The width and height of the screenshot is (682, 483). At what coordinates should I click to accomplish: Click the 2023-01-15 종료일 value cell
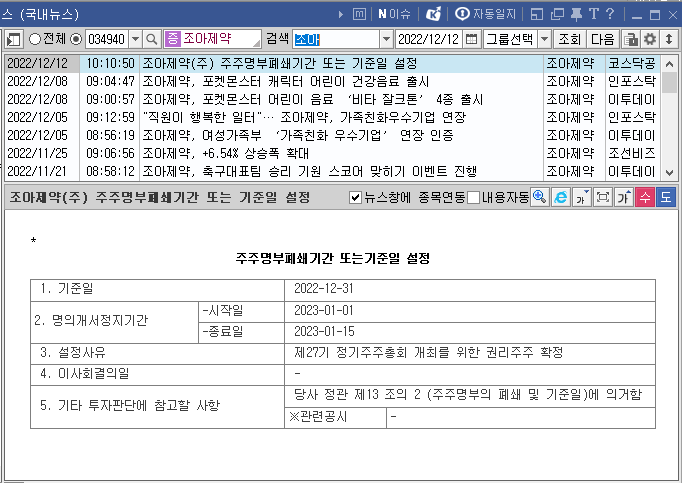click(x=470, y=333)
